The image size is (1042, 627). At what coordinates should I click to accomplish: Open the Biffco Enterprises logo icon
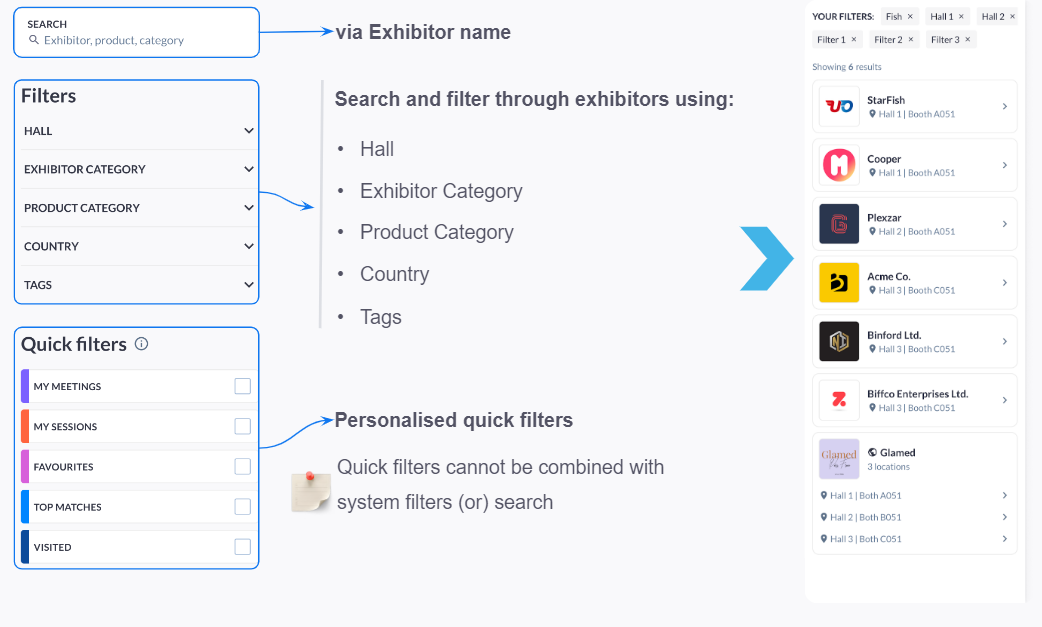[839, 401]
